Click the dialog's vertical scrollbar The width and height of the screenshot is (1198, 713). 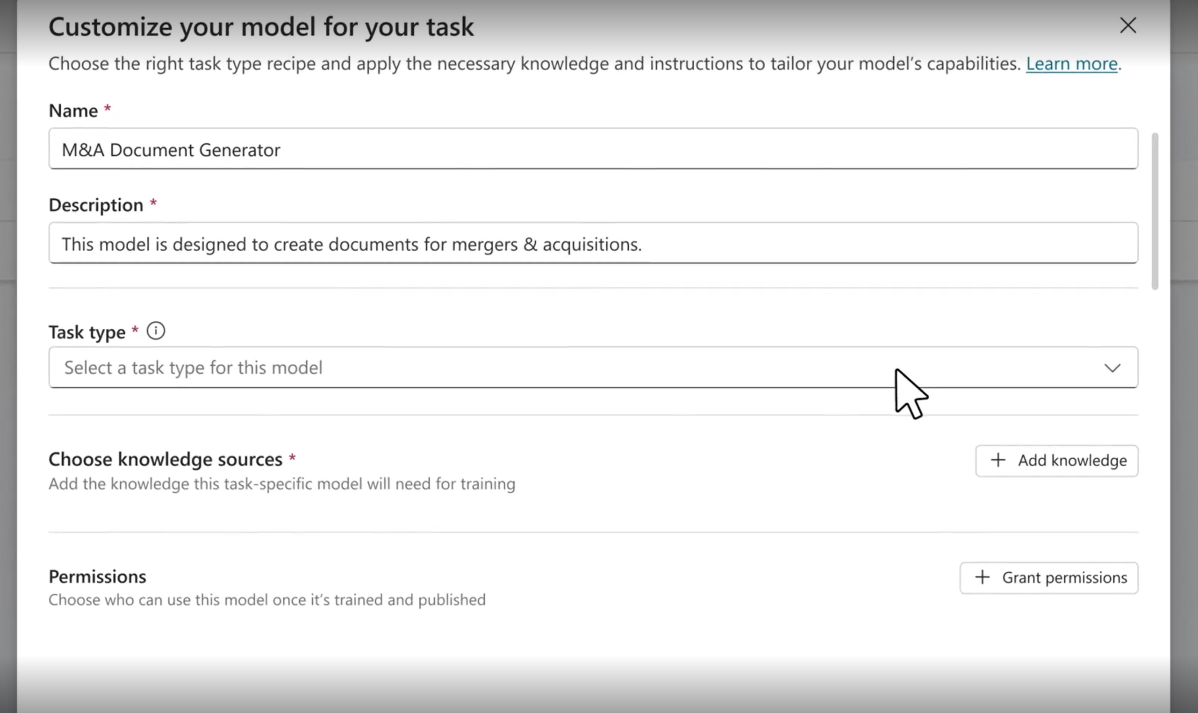(x=1156, y=210)
